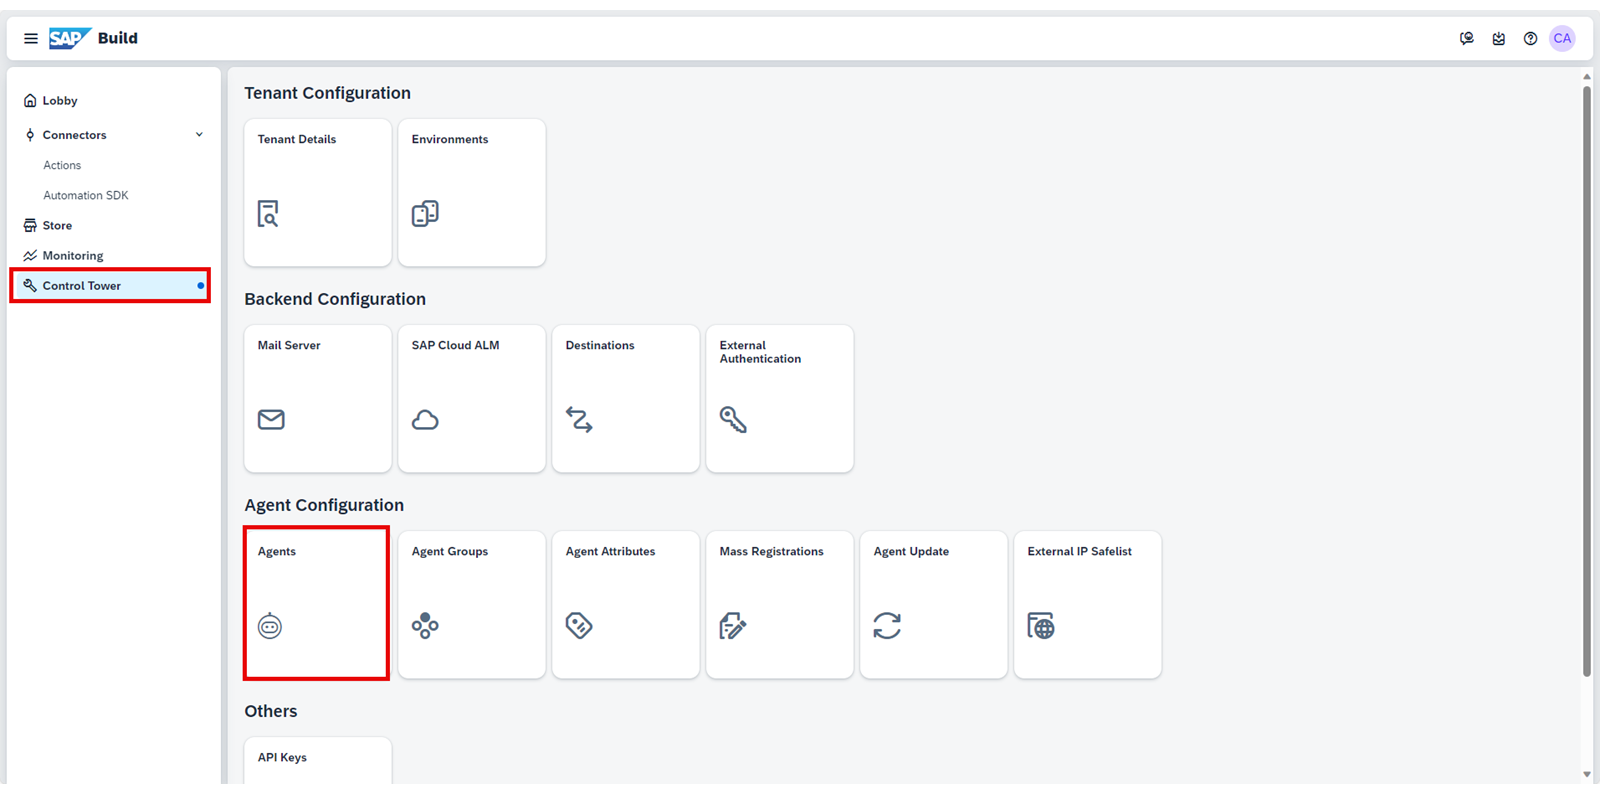The height and width of the screenshot is (794, 1600).
Task: Click the Backend Configuration heading
Action: tap(335, 299)
